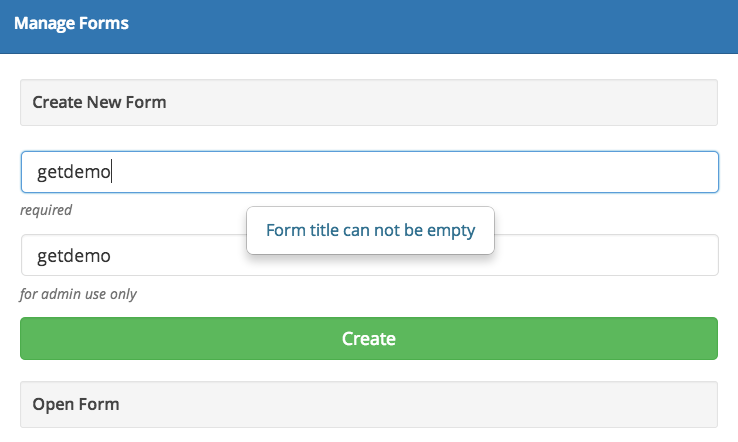Focus the first getdemo form title field
Image resolution: width=738 pixels, height=442 pixels.
coord(369,172)
